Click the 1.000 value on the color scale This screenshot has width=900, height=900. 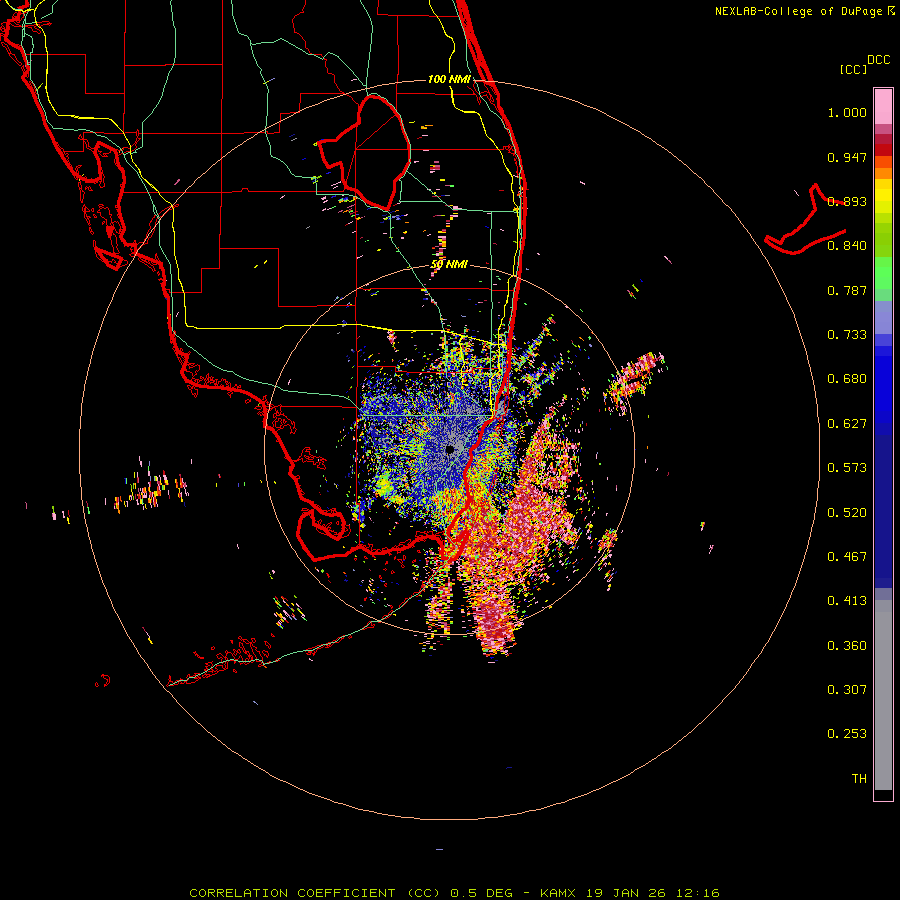(x=847, y=112)
